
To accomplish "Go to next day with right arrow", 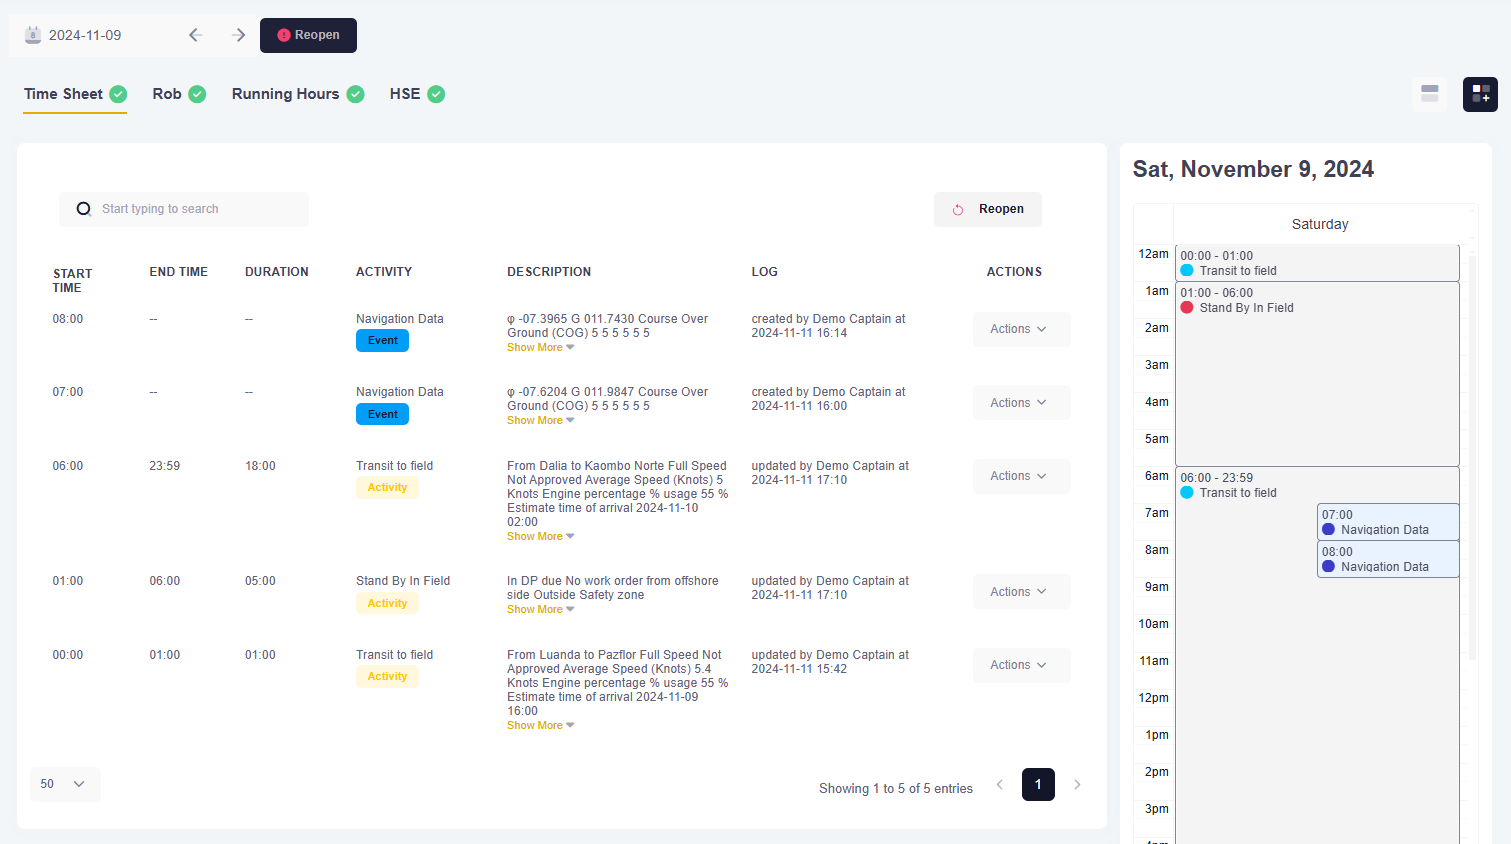I will tap(238, 35).
